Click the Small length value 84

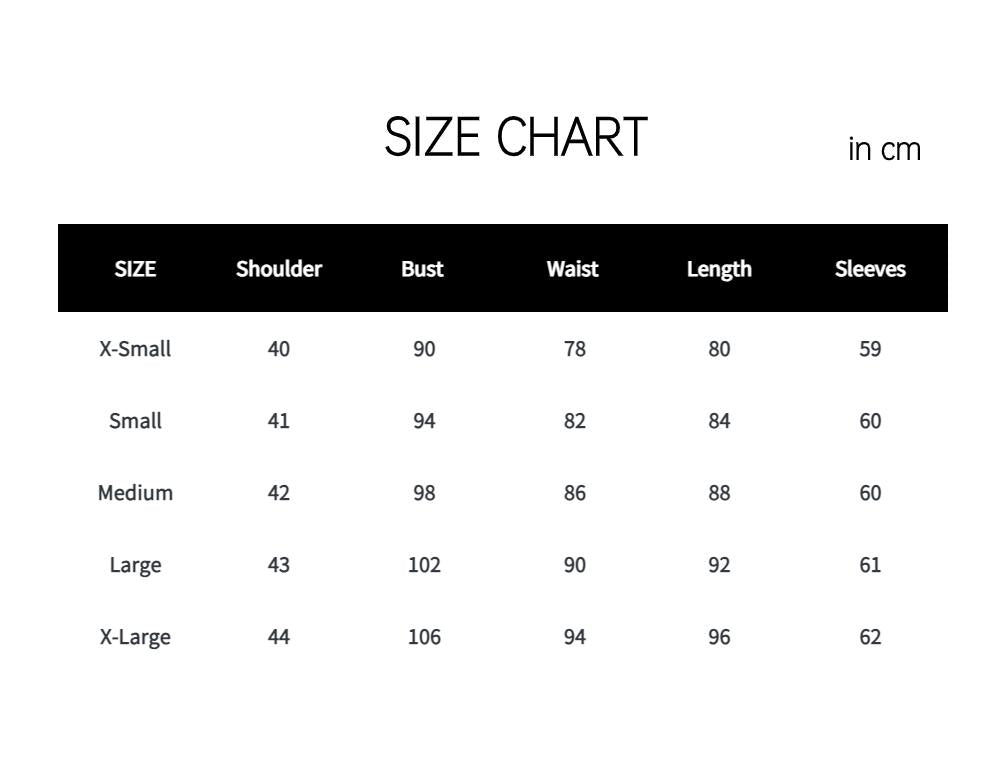coord(719,421)
